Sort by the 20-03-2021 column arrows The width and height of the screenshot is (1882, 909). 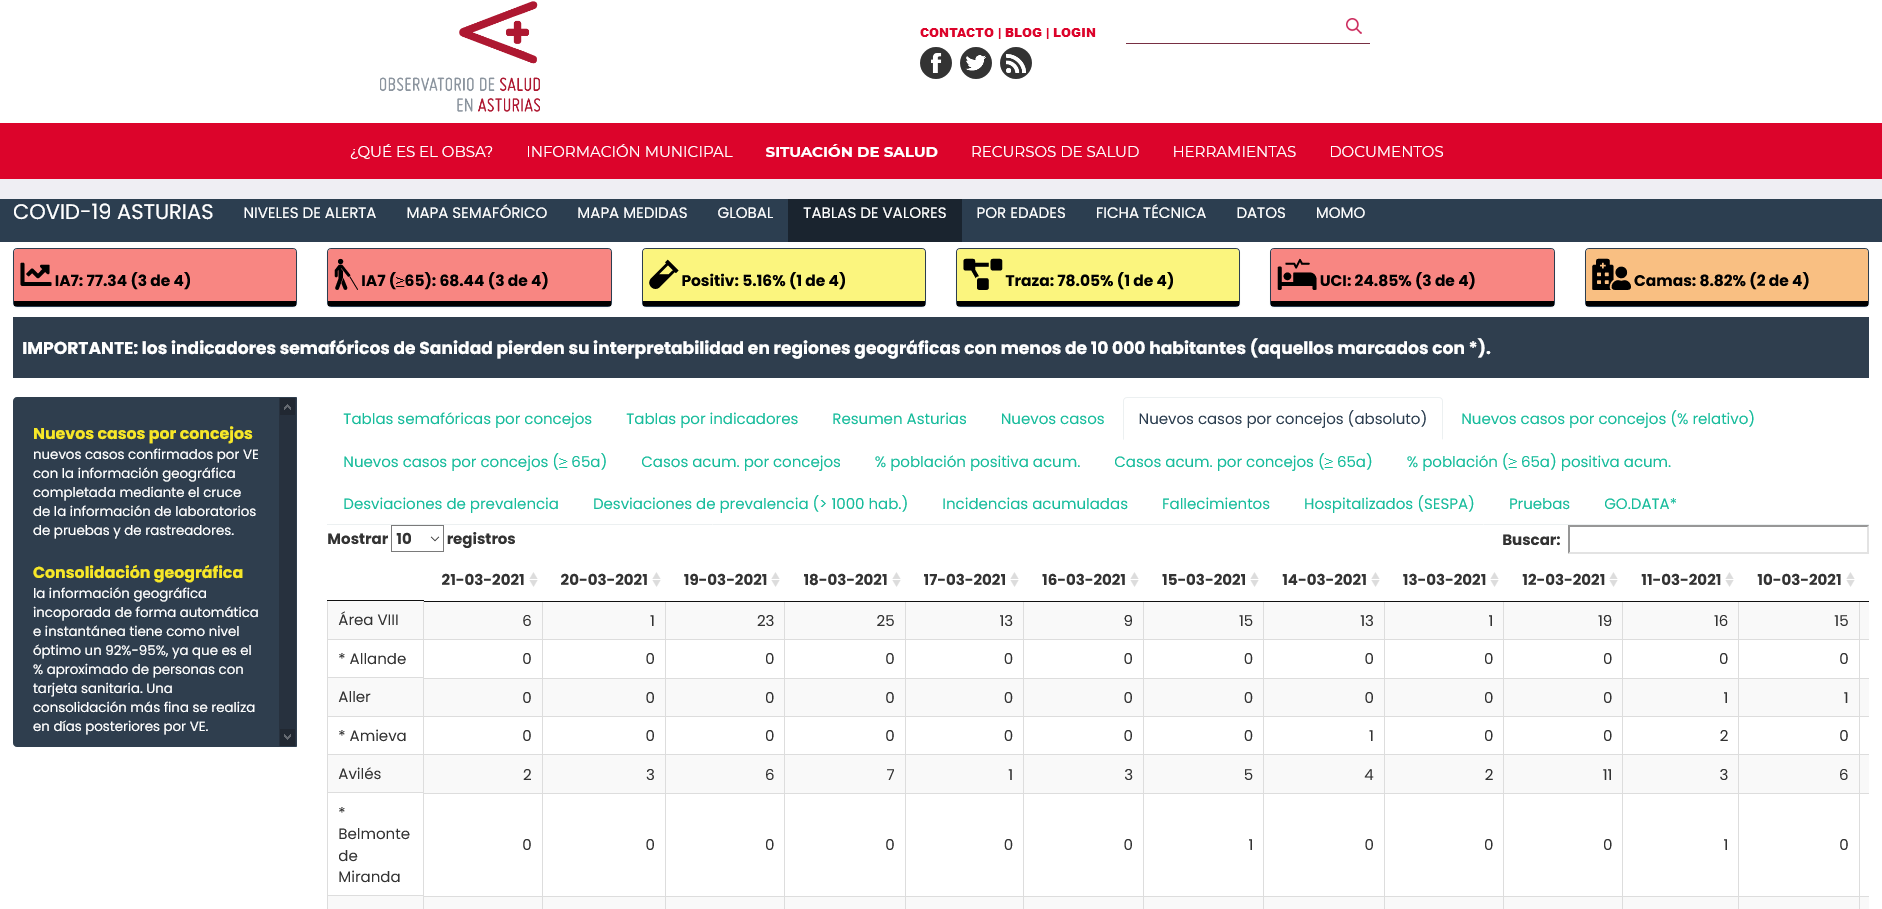[x=657, y=580]
